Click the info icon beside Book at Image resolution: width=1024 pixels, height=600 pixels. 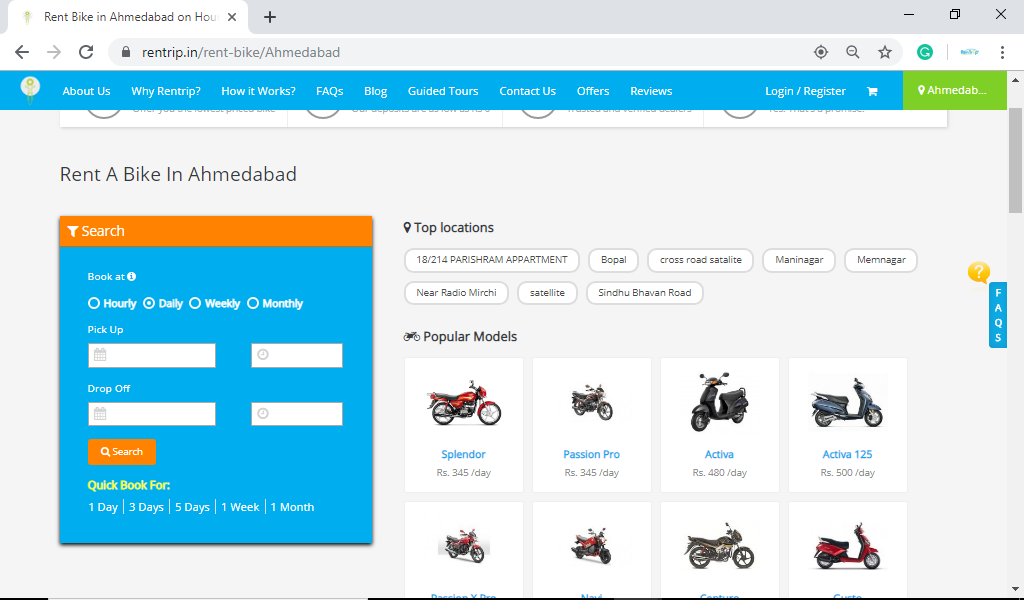[x=131, y=276]
